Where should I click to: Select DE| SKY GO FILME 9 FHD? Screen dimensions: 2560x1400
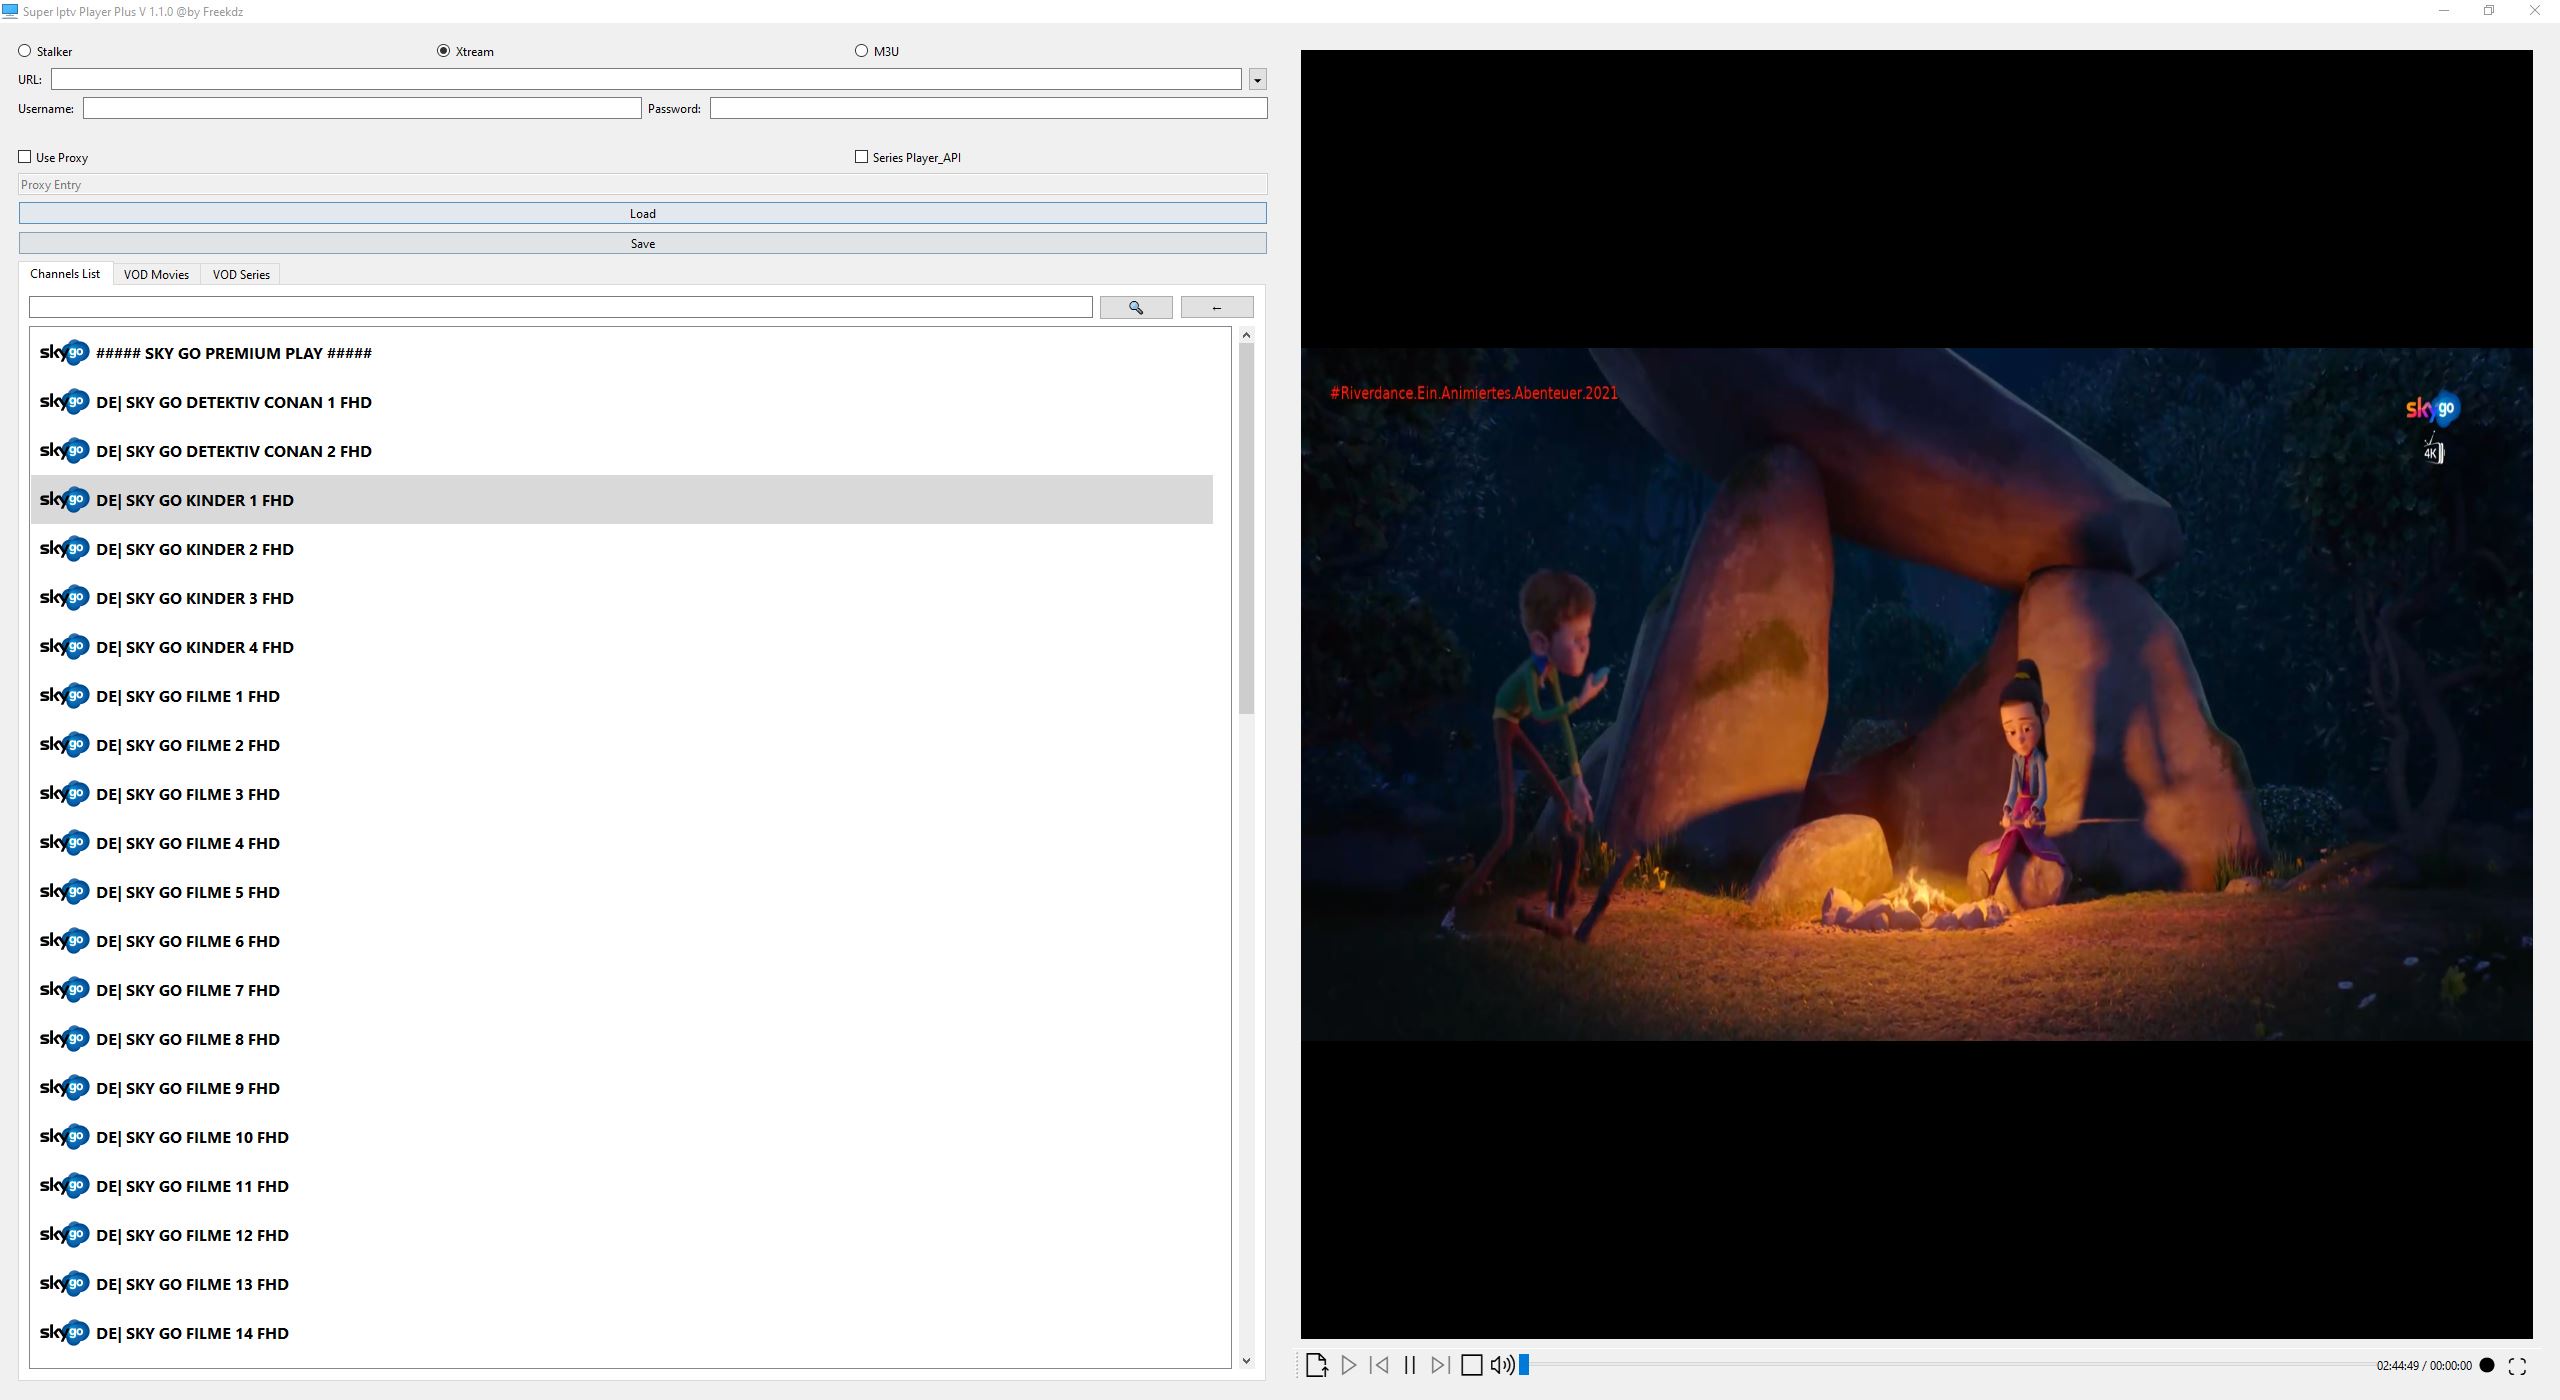[x=621, y=1088]
